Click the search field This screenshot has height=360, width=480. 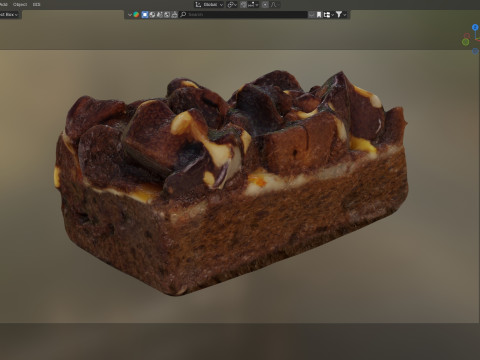(x=243, y=15)
